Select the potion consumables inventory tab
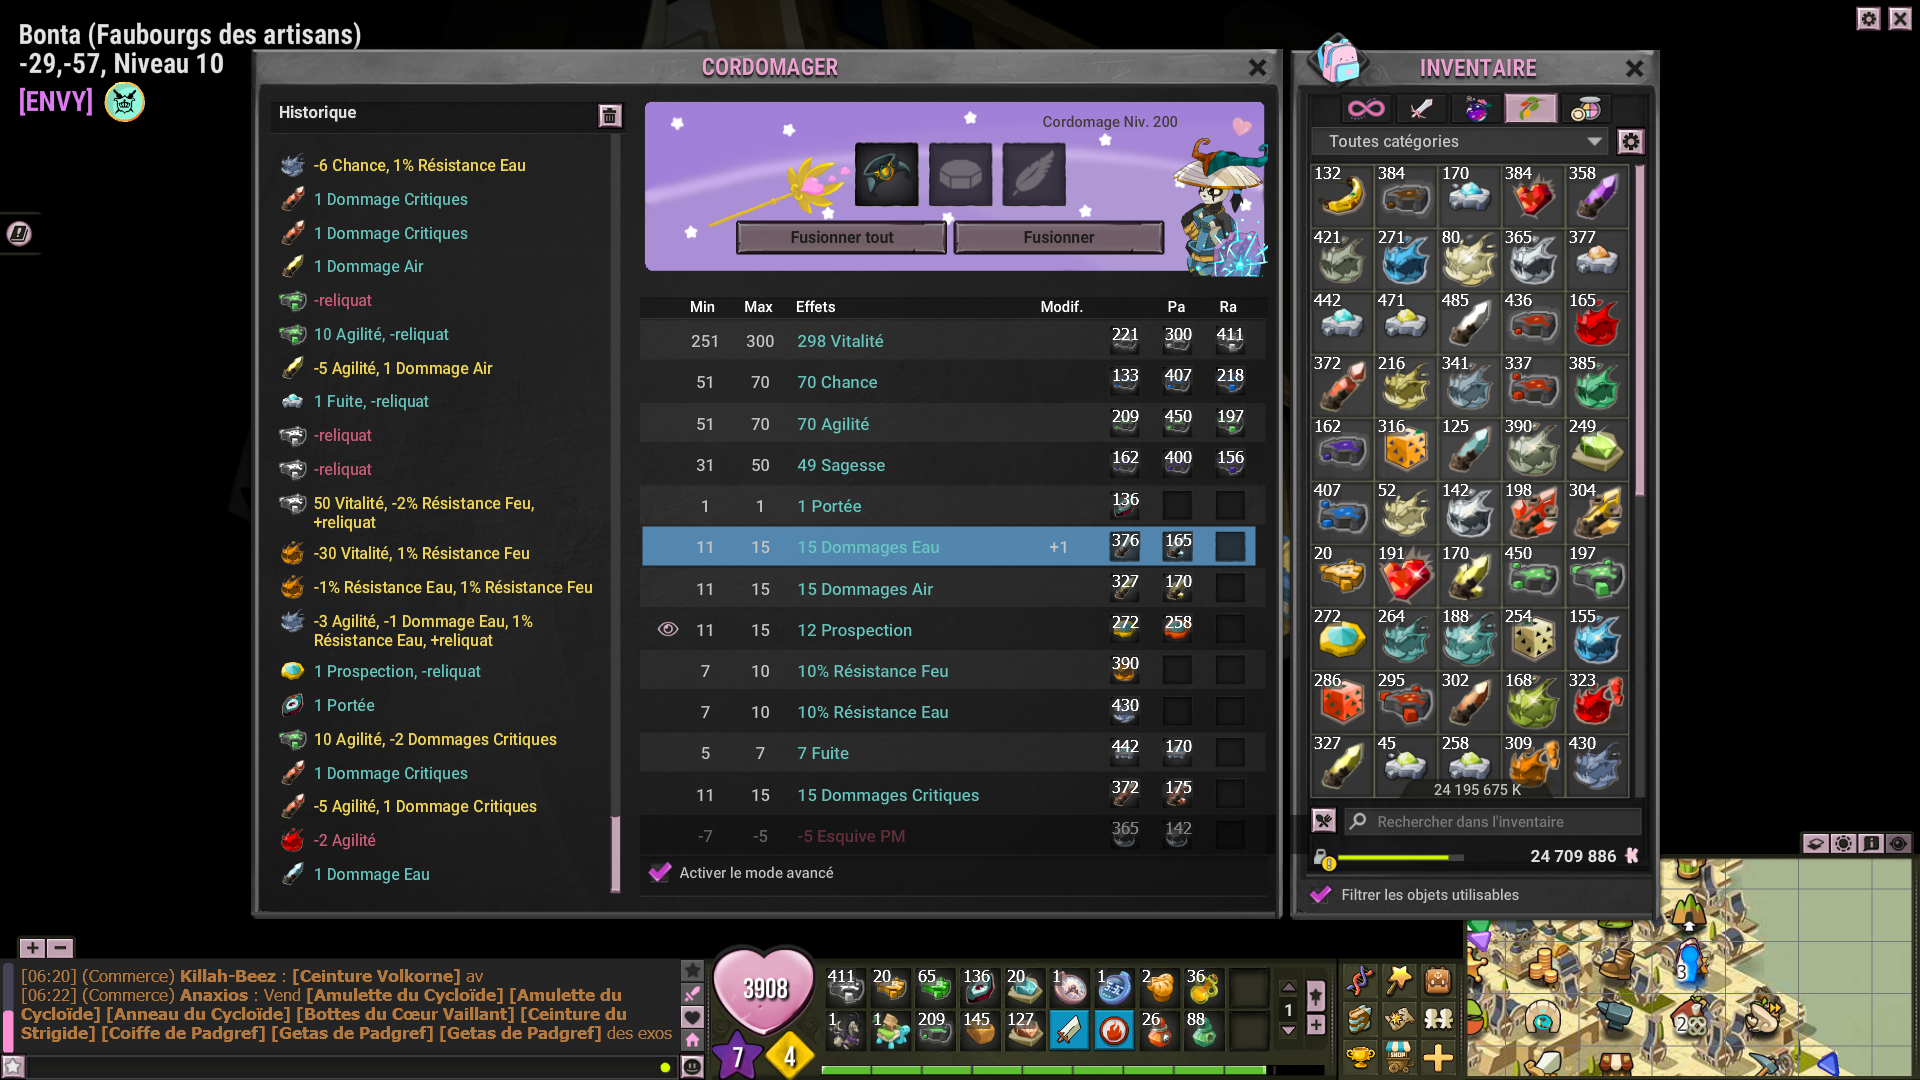The height and width of the screenshot is (1080, 1920). coord(1476,108)
